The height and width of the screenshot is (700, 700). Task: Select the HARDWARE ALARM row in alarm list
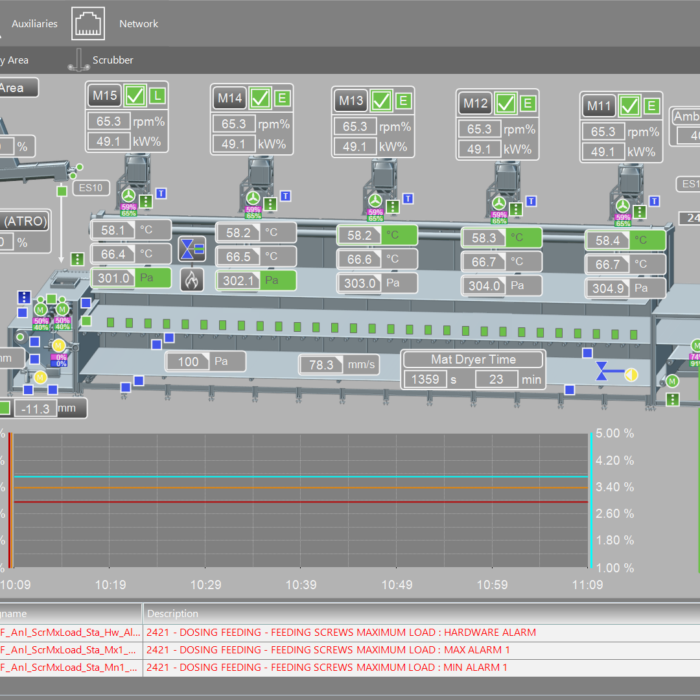pyautogui.click(x=340, y=632)
